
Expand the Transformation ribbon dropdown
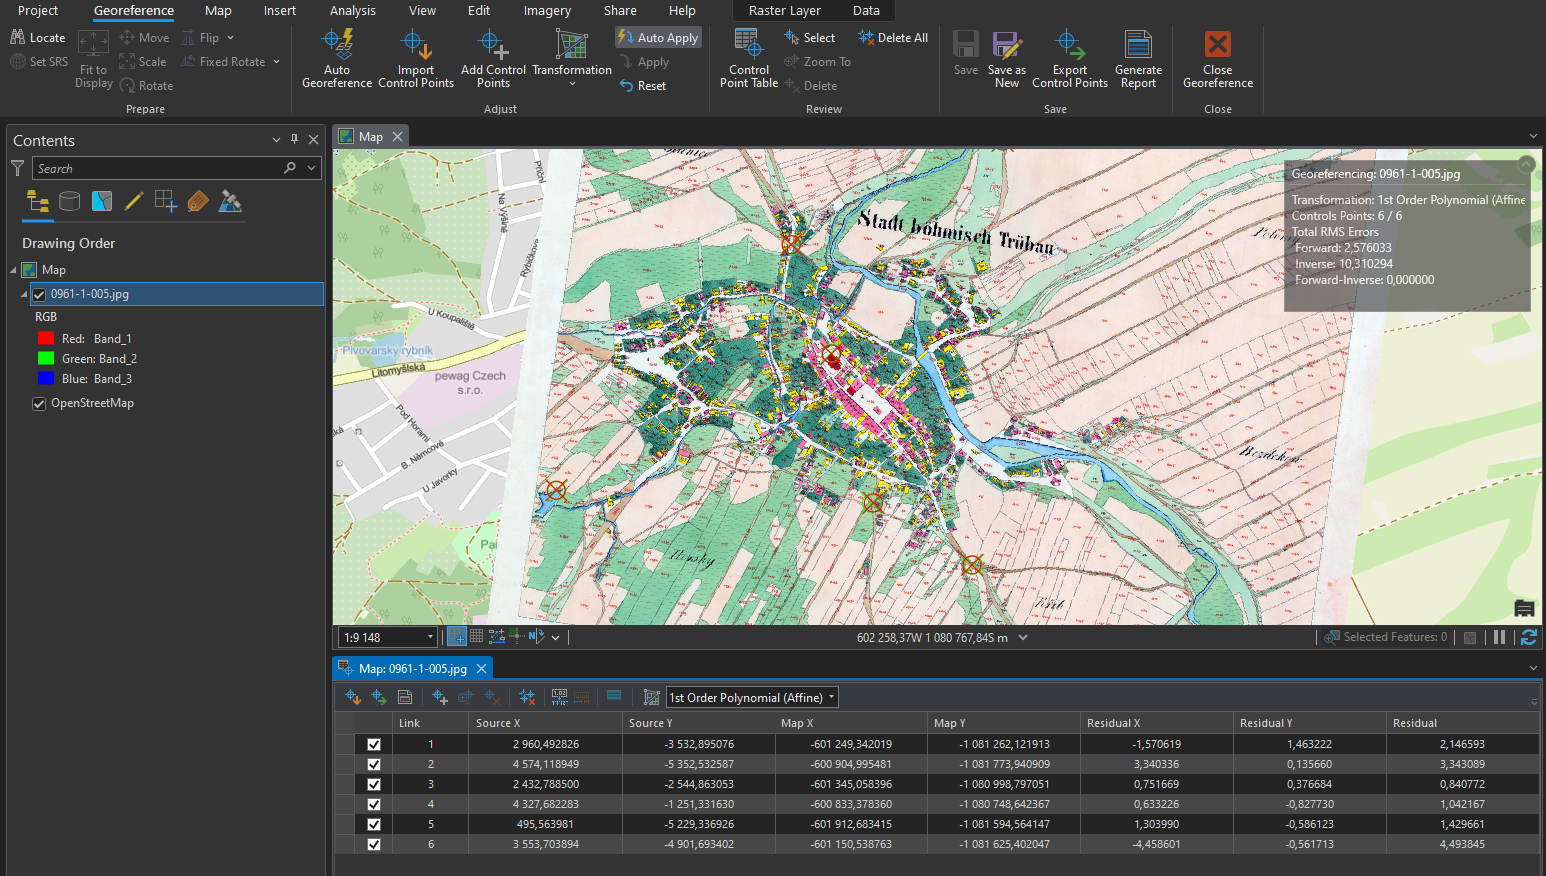coord(572,84)
